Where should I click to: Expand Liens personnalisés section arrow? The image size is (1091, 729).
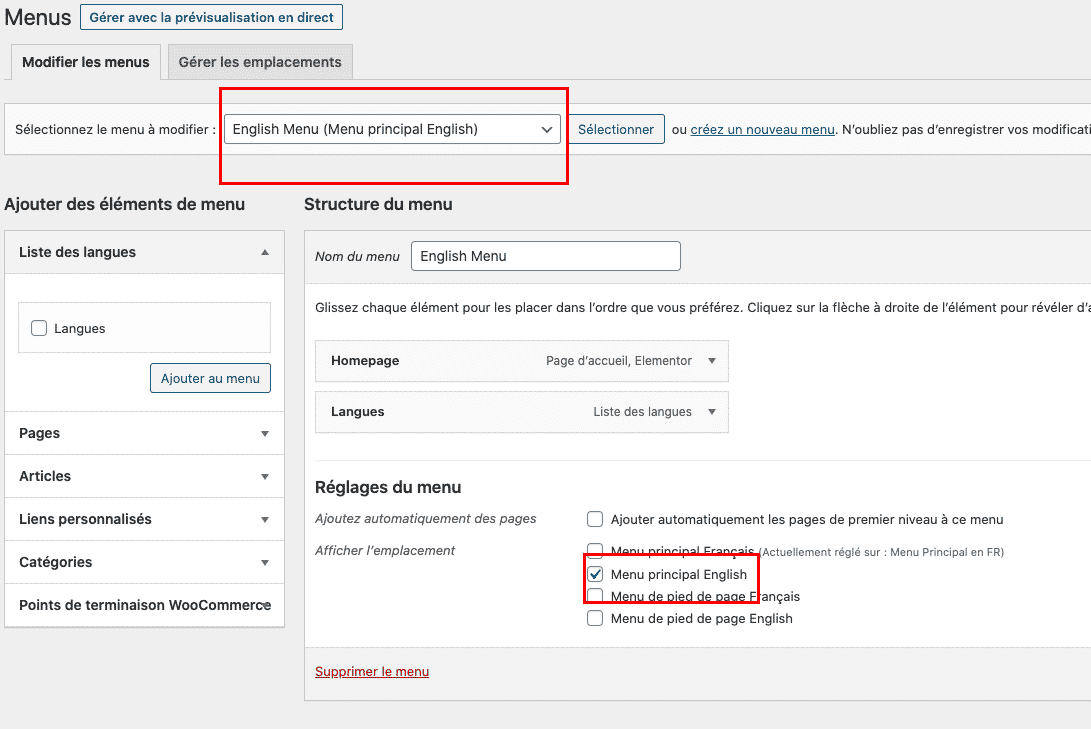pyautogui.click(x=265, y=520)
